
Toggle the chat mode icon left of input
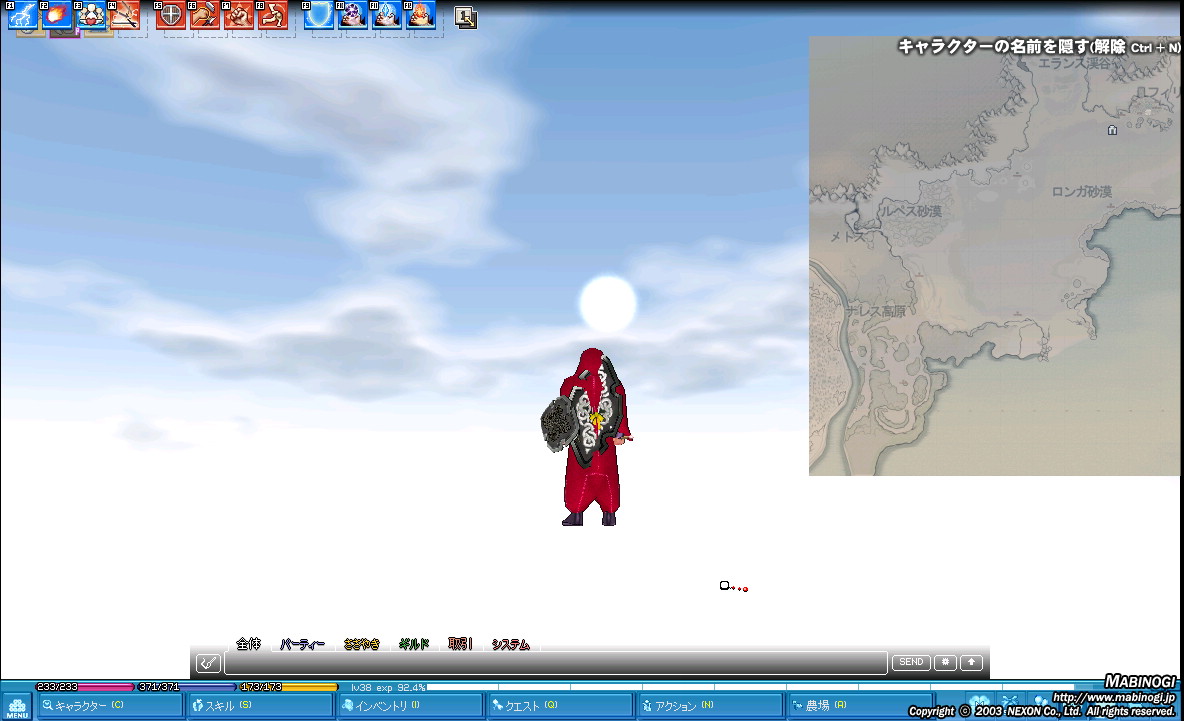point(208,663)
